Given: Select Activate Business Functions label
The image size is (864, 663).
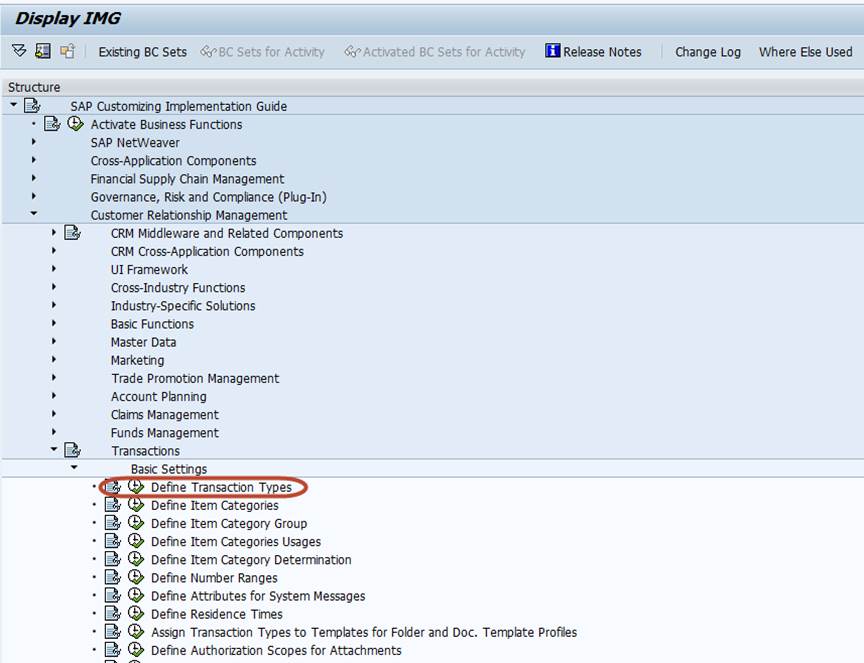Looking at the screenshot, I should click(166, 125).
